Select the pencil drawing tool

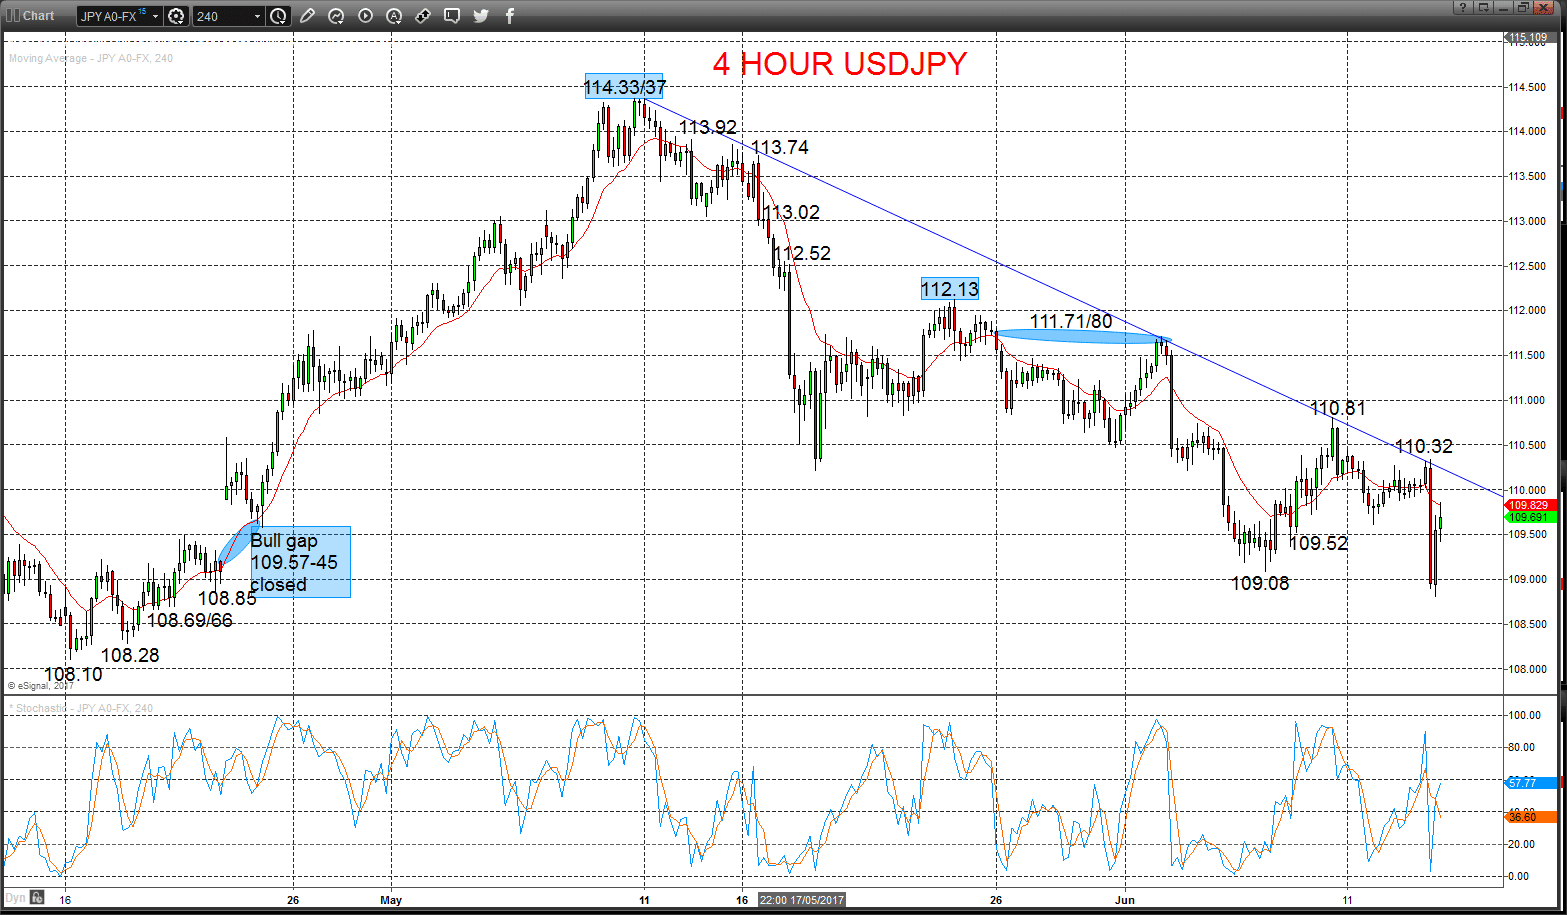(x=307, y=16)
